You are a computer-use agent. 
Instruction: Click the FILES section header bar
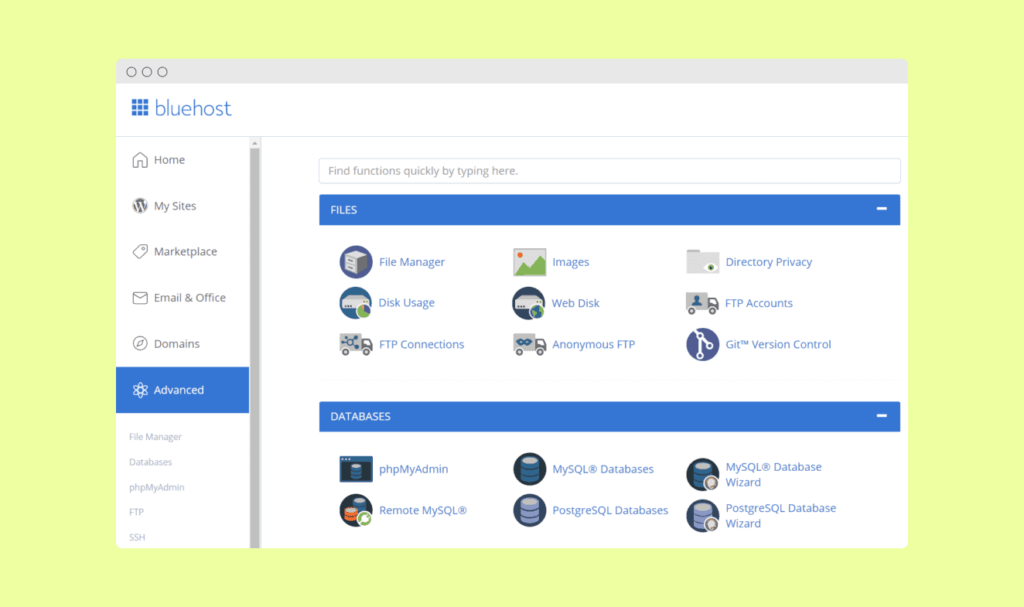pyautogui.click(x=610, y=210)
